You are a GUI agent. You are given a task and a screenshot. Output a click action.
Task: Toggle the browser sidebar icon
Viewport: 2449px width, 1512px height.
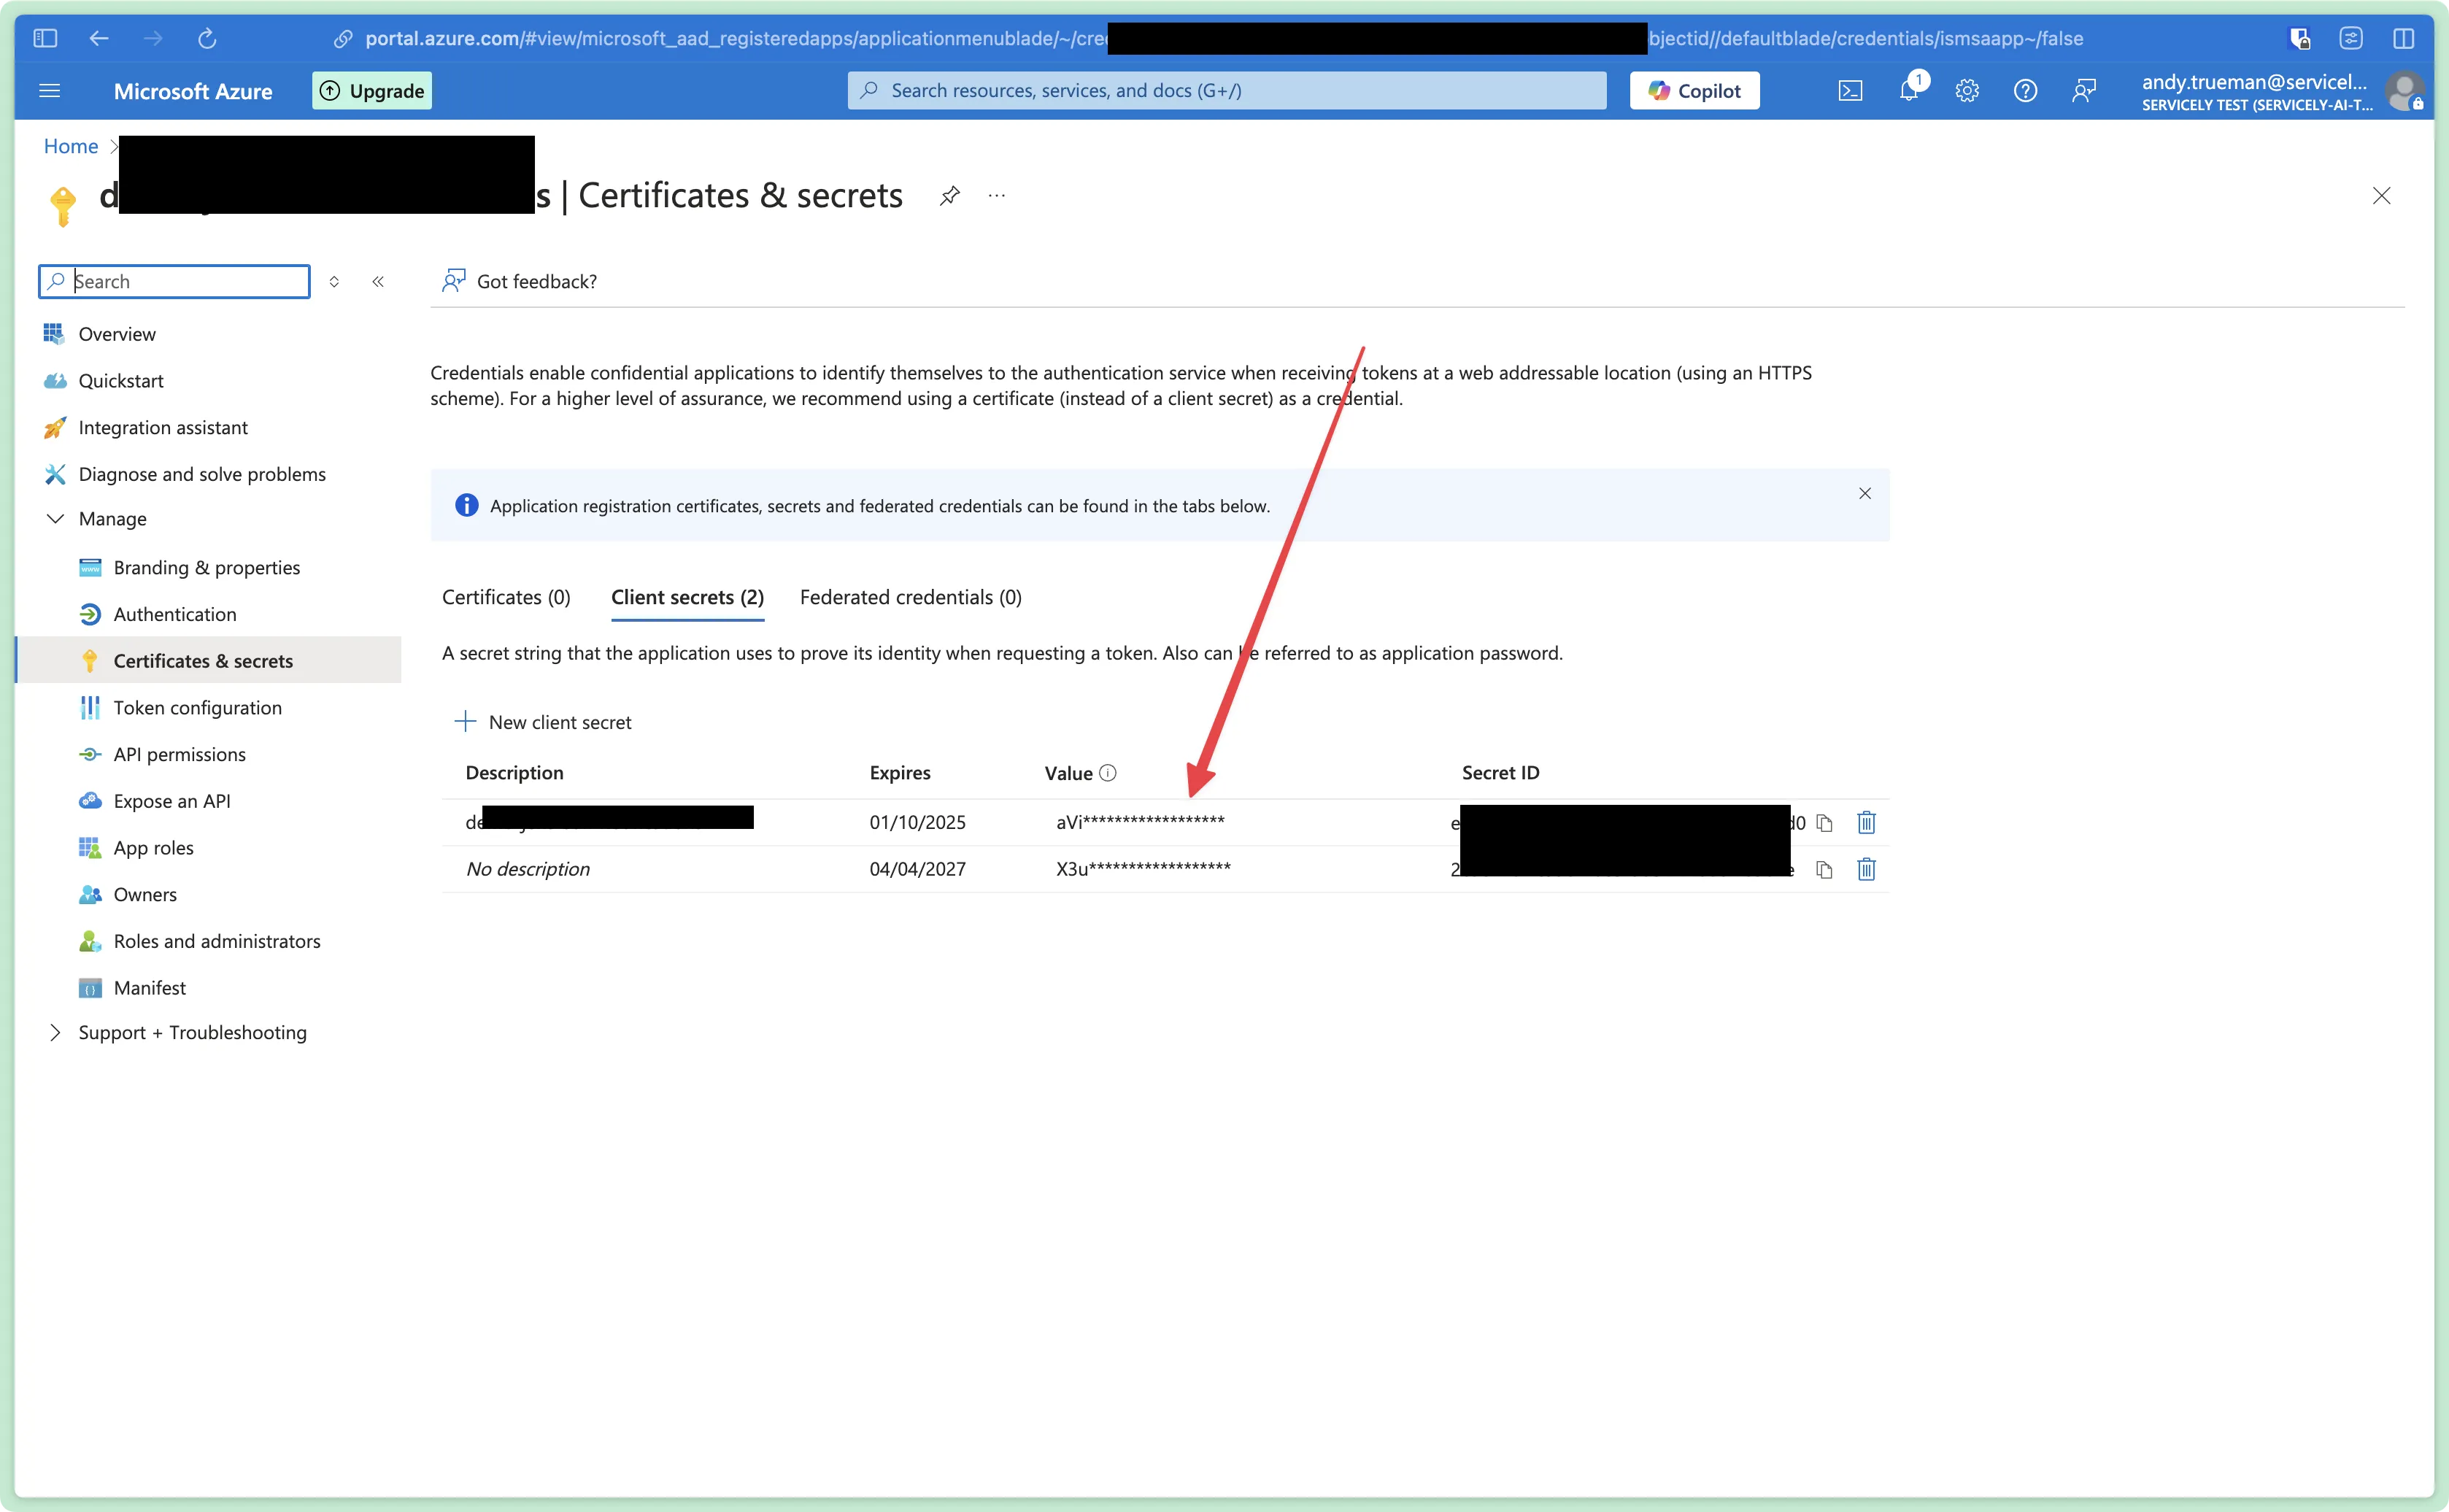tap(46, 39)
